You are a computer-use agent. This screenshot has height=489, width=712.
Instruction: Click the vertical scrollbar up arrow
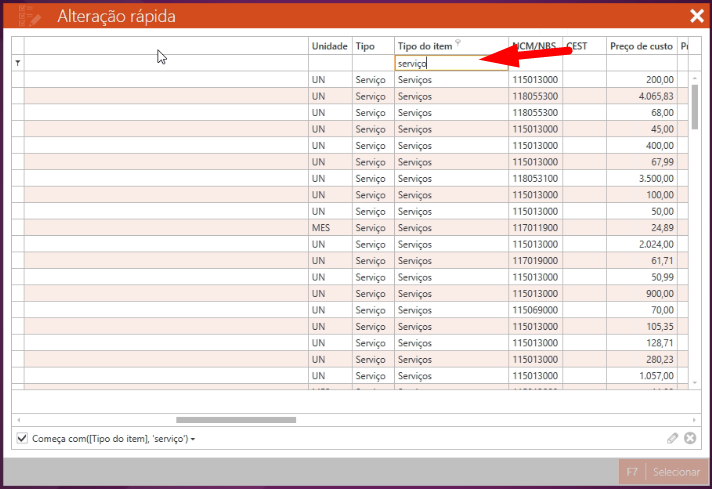tap(695, 78)
